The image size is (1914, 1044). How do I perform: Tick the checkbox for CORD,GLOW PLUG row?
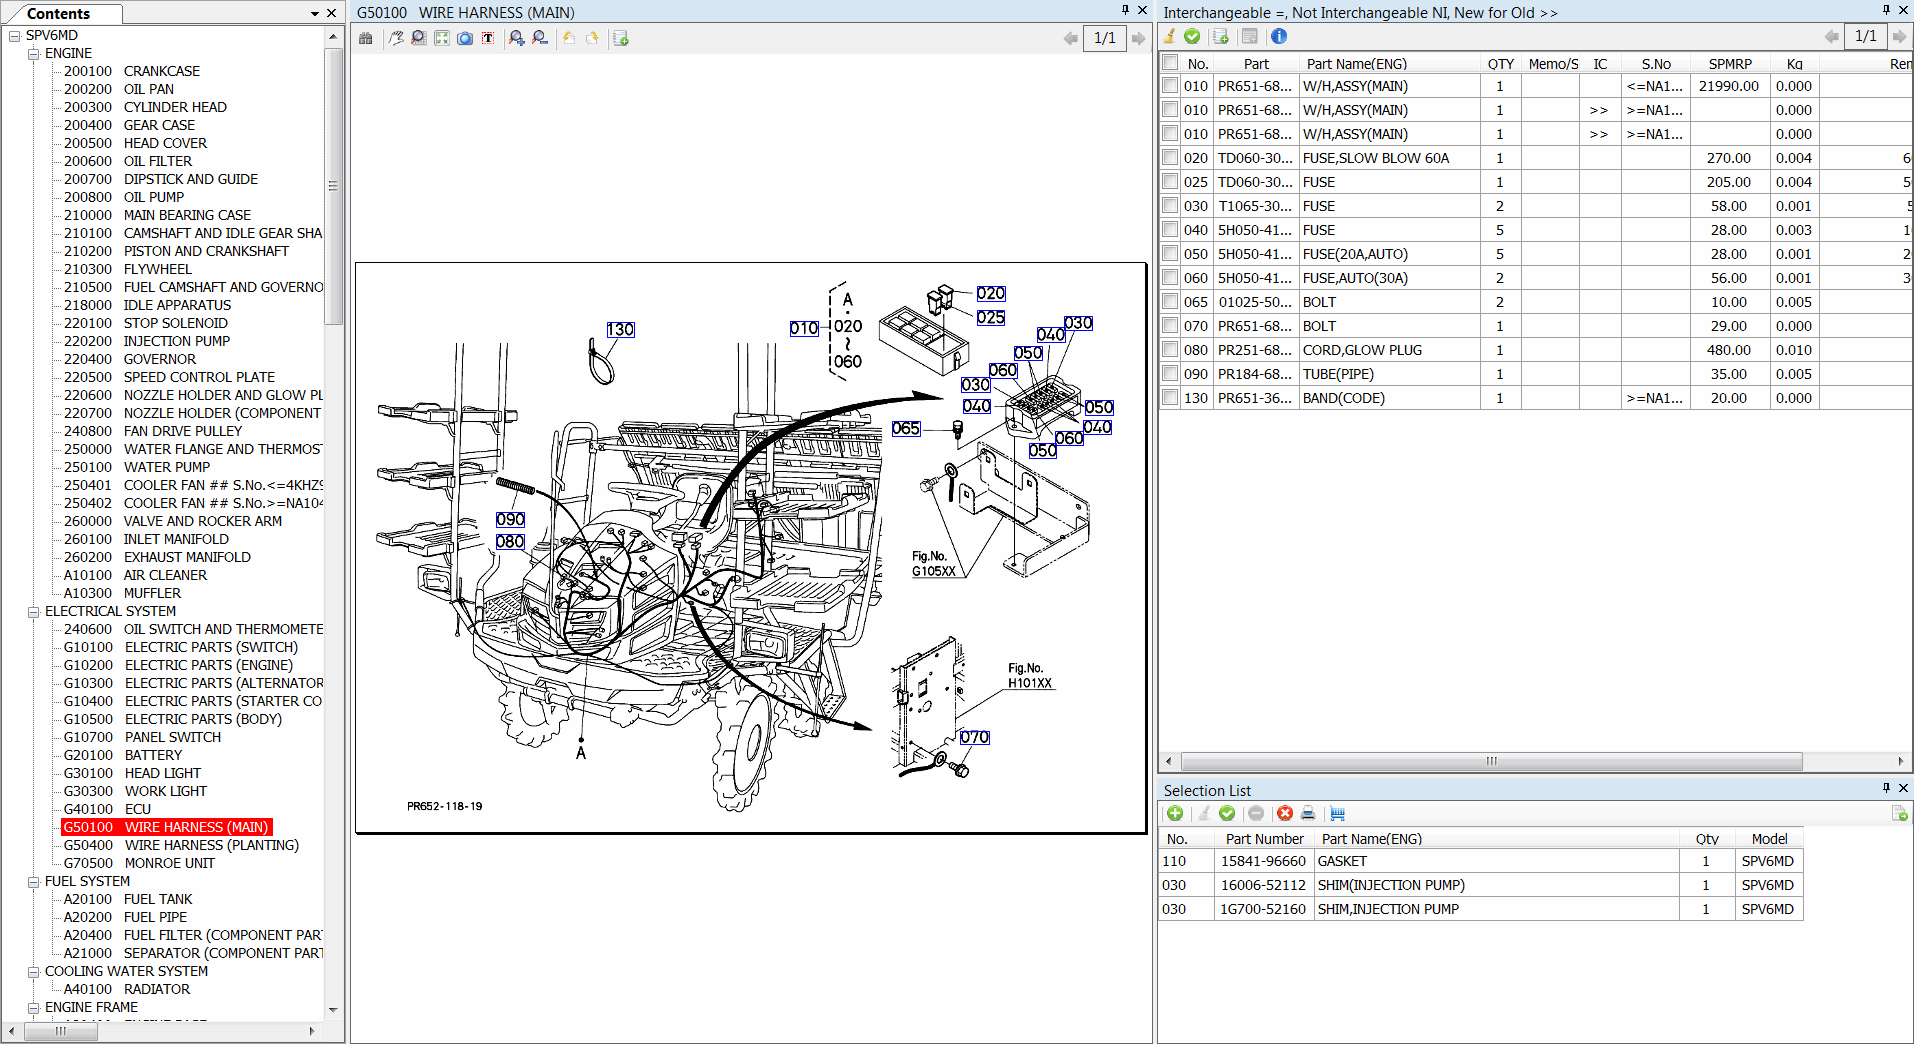pos(1169,349)
